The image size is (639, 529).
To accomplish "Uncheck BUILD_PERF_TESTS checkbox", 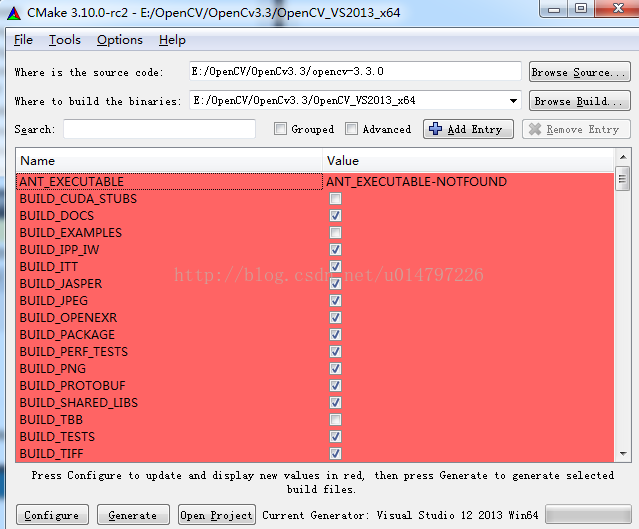I will 335,352.
